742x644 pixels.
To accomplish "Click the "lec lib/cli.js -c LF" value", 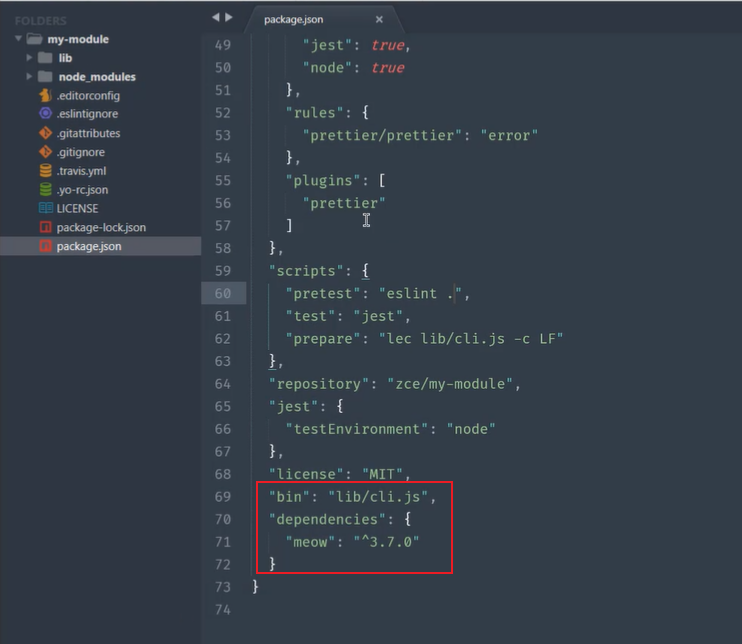I will 471,339.
